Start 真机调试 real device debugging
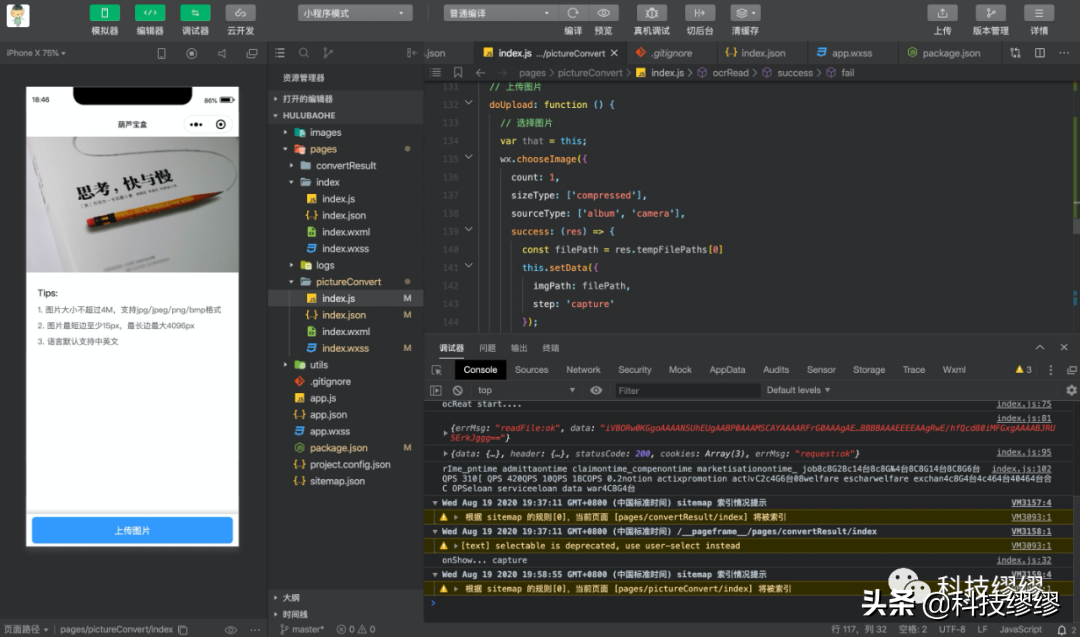This screenshot has height=637, width=1080. pos(652,13)
